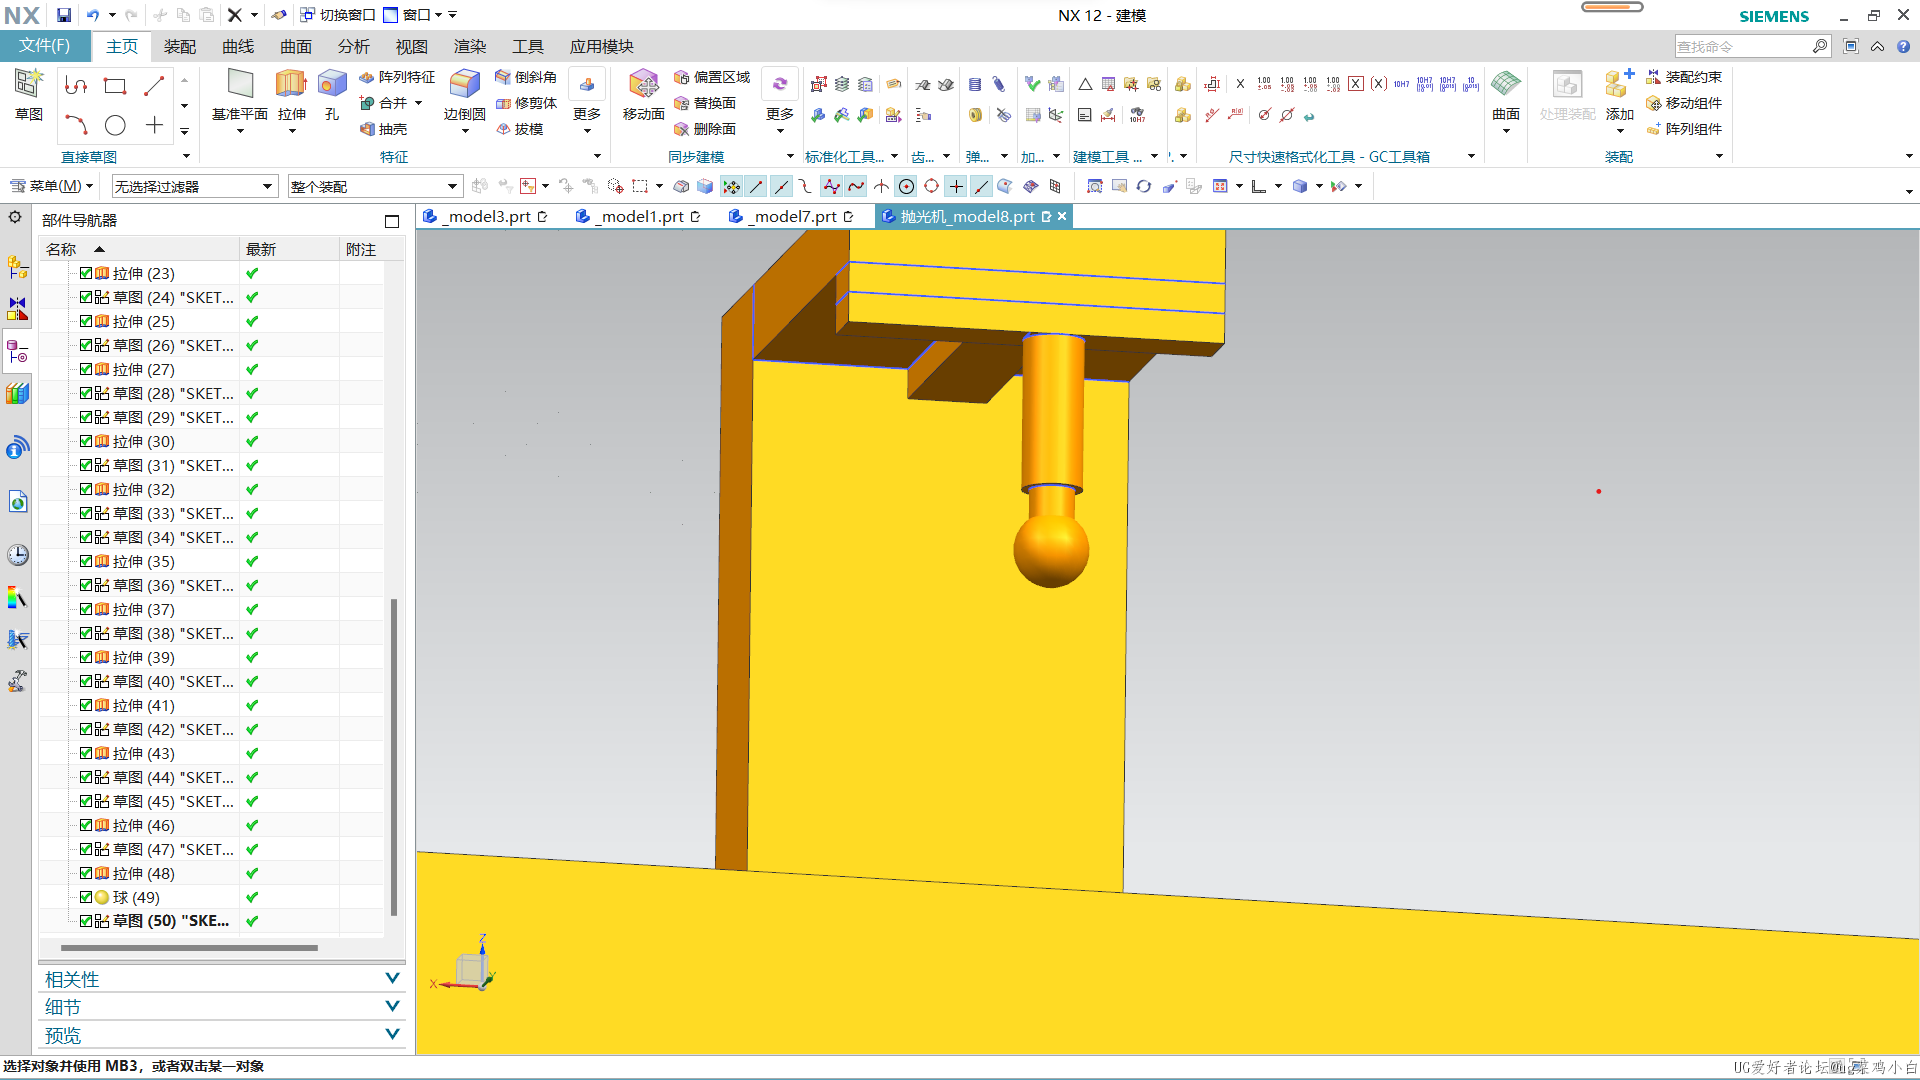Open the 更多 features gallery button
The width and height of the screenshot is (1920, 1080).
click(587, 100)
